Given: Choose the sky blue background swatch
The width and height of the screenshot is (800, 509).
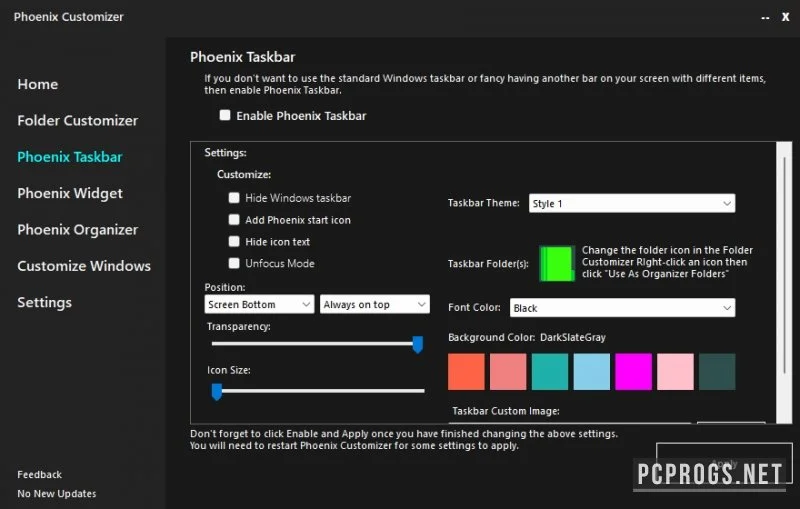Looking at the screenshot, I should point(592,371).
